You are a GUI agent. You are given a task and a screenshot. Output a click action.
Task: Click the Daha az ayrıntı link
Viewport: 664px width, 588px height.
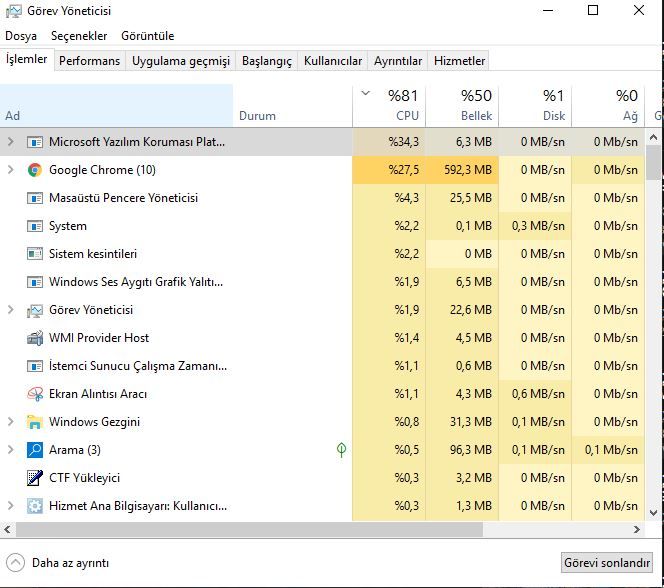point(70,563)
